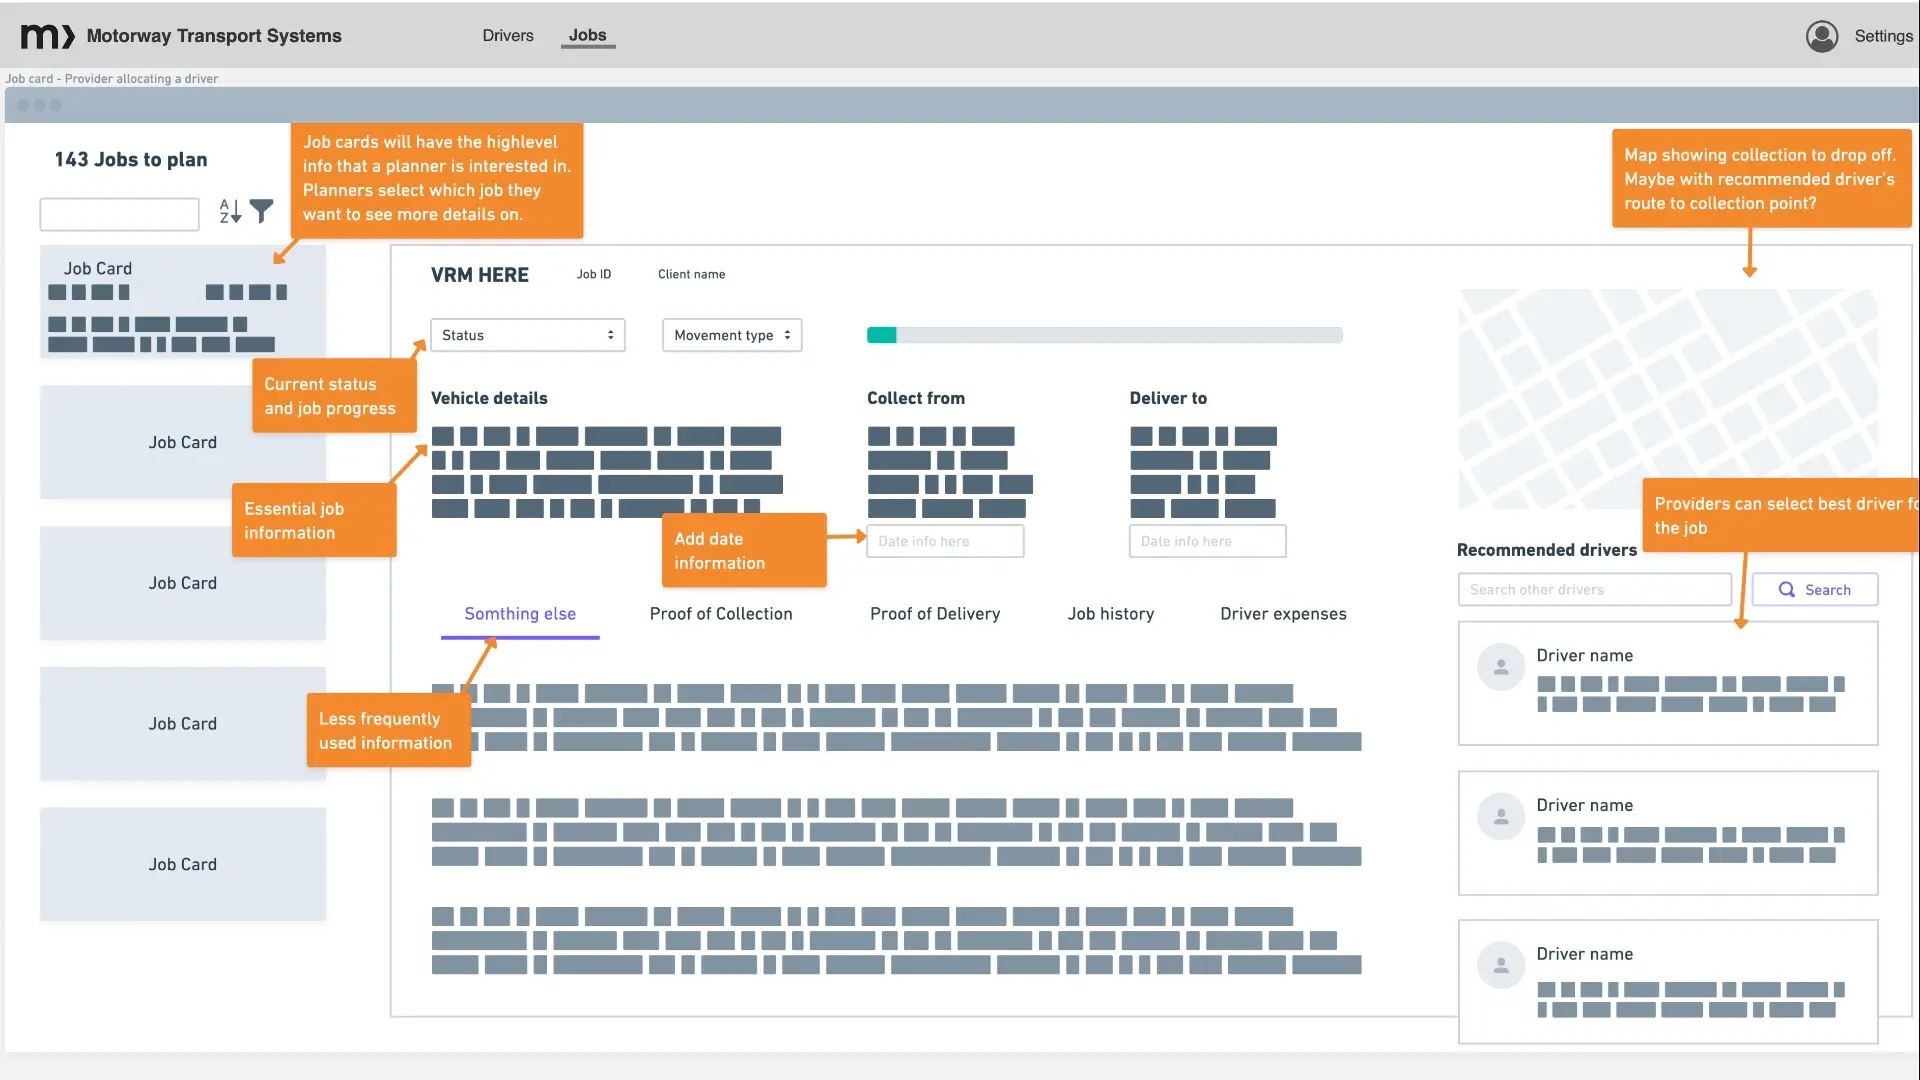Select the third recommended driver's avatar icon

[x=1501, y=966]
